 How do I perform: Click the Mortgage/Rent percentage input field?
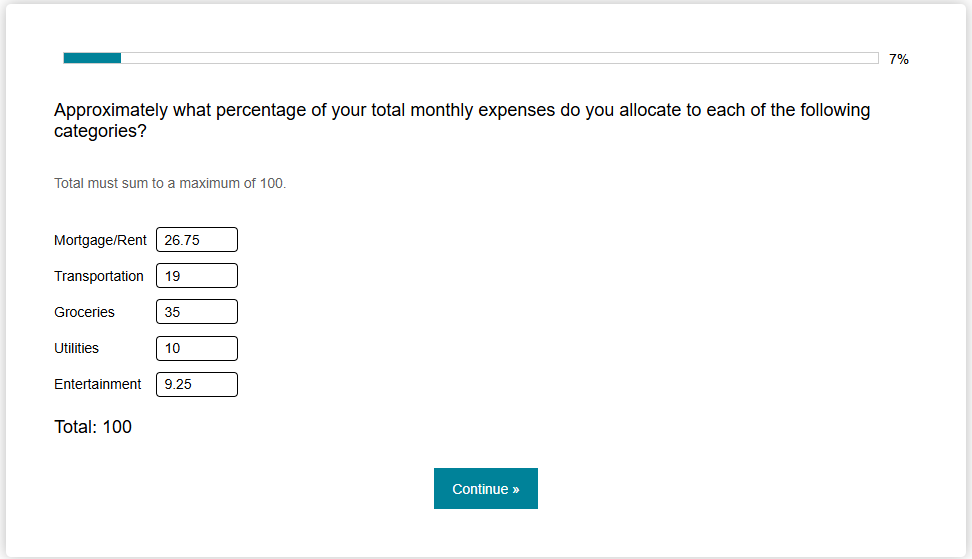point(197,240)
